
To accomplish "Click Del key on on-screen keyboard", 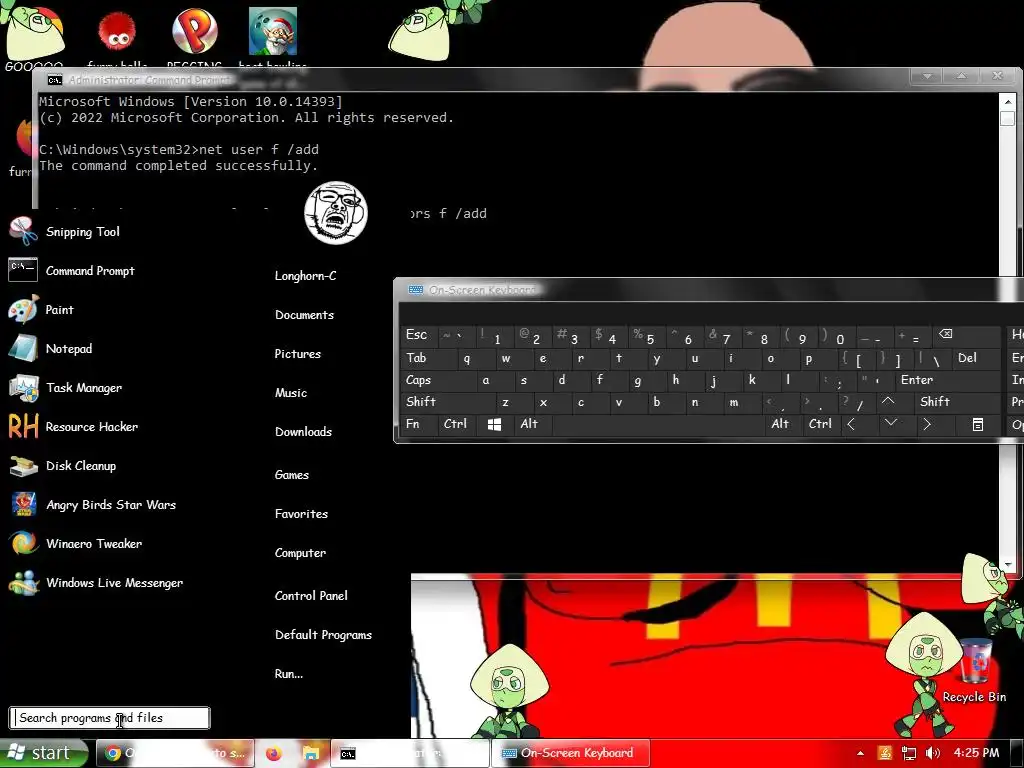I will click(976, 358).
